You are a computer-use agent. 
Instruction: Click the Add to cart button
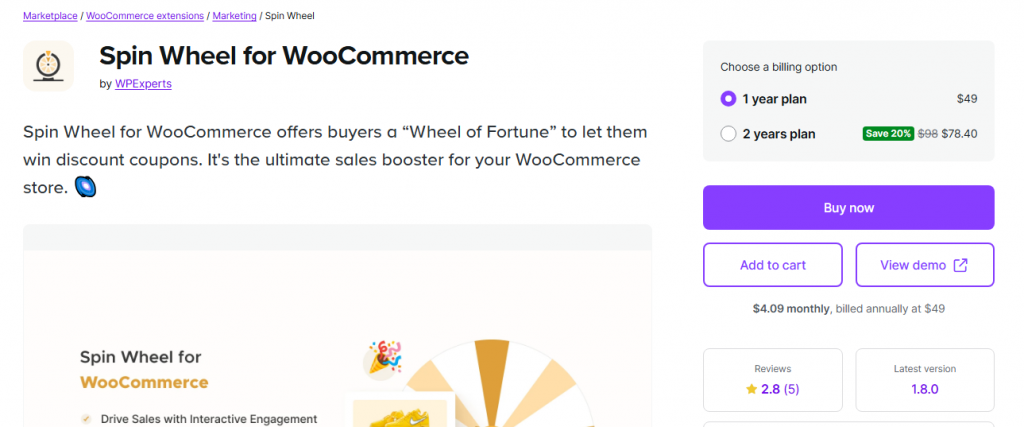pyautogui.click(x=773, y=265)
